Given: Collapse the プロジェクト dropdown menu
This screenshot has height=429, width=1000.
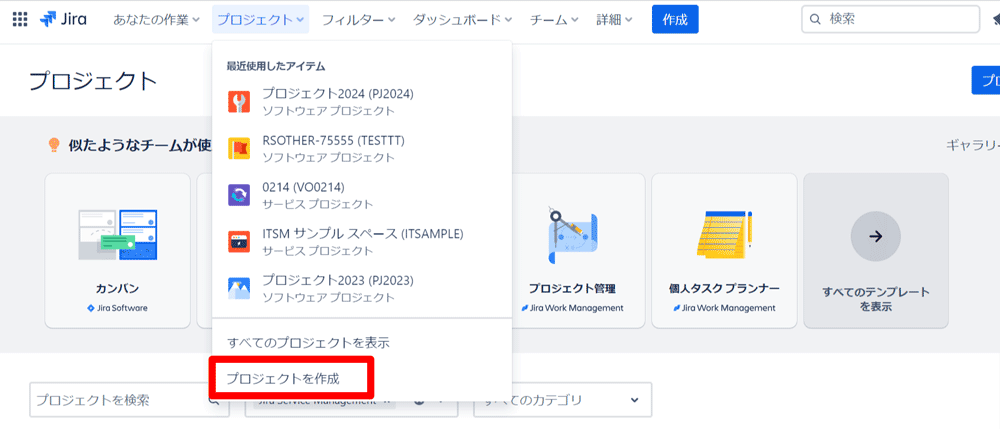Looking at the screenshot, I should click(x=261, y=20).
